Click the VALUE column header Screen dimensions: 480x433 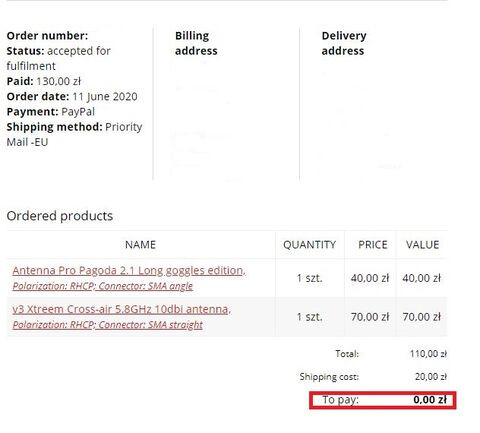pyautogui.click(x=422, y=245)
